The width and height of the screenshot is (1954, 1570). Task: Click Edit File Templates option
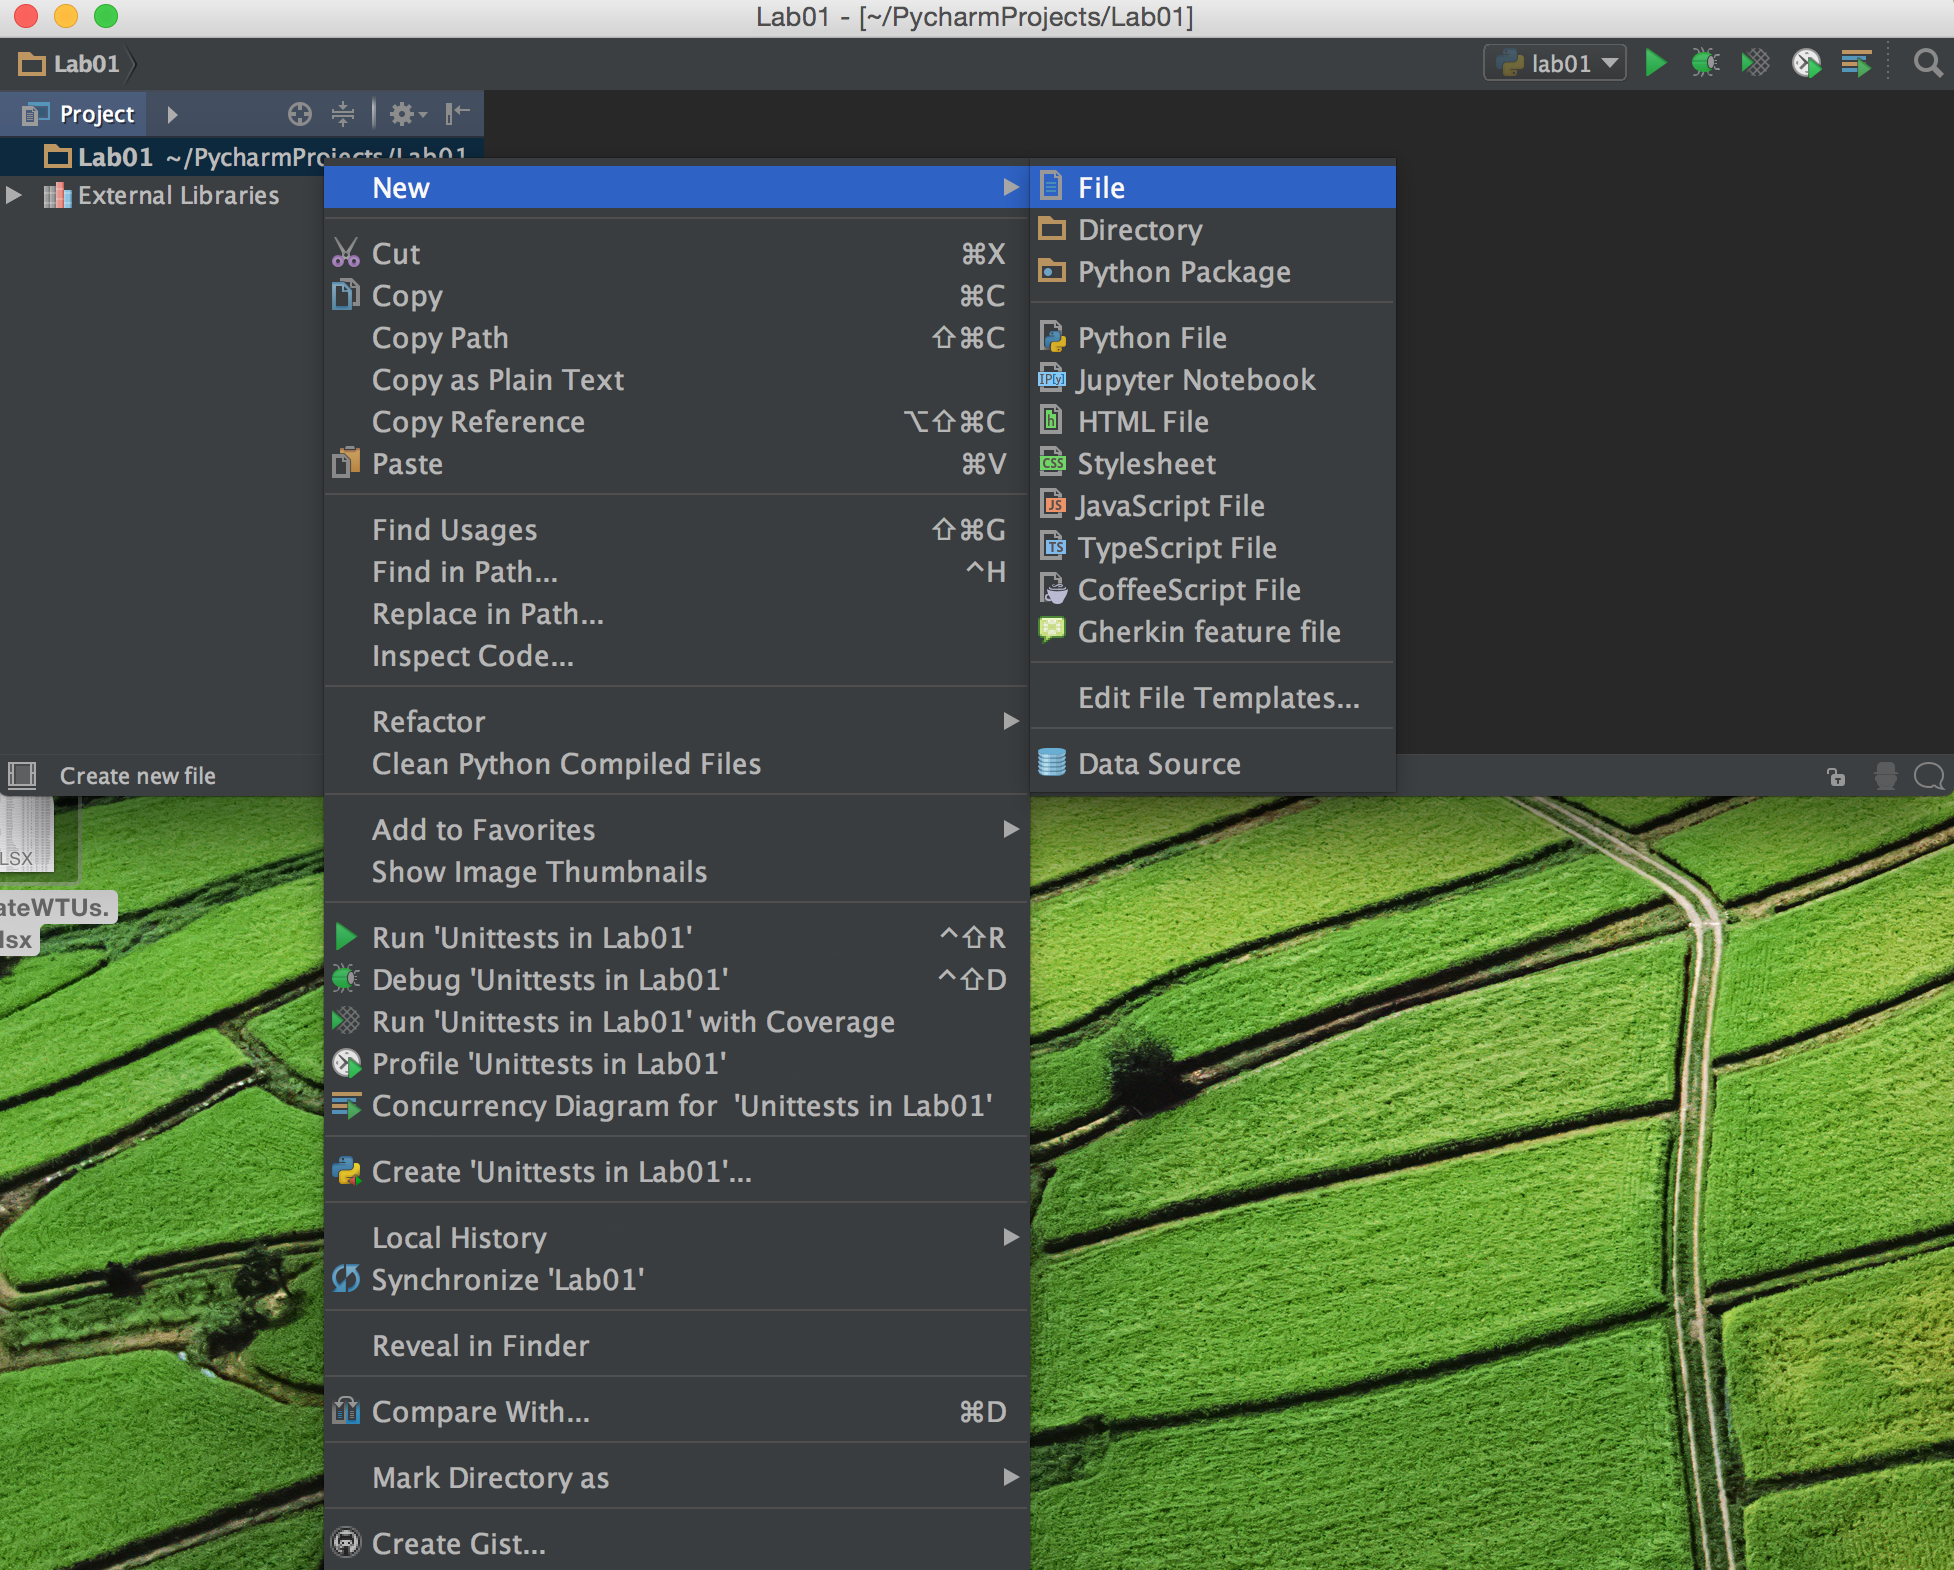pyautogui.click(x=1213, y=698)
